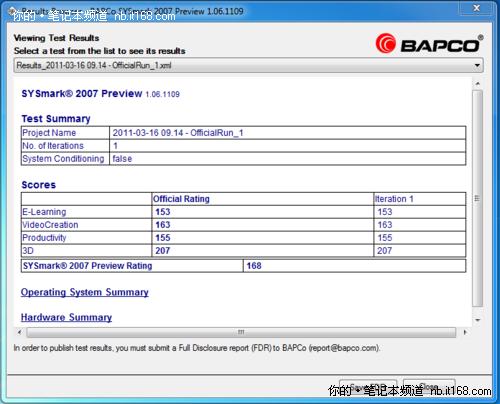The width and height of the screenshot is (500, 404).
Task: Click the horizontal scrollbar left arrow
Action: tap(19, 332)
